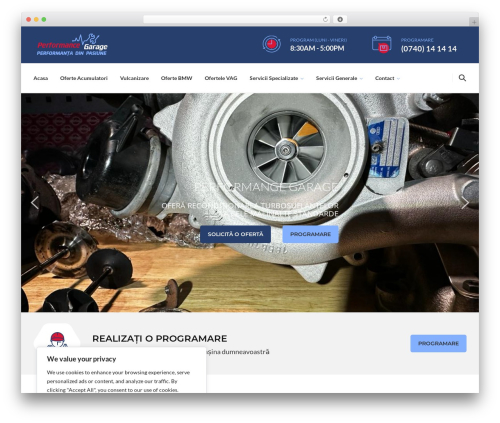Go to previous slide arrow
500x423 pixels.
(x=34, y=203)
